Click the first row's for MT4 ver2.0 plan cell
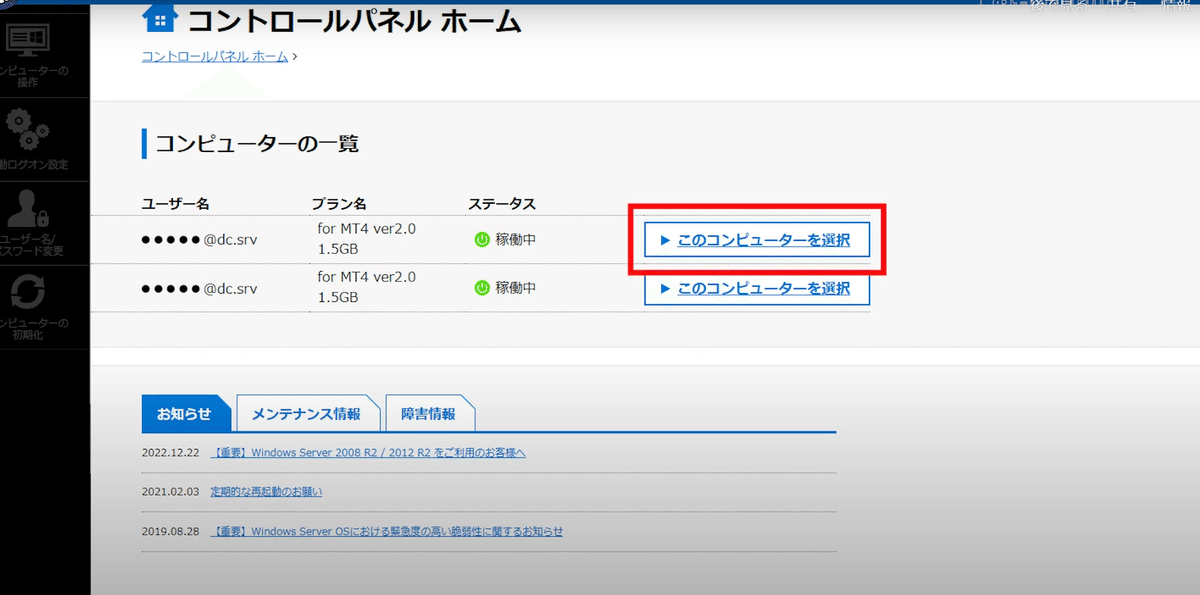This screenshot has width=1200, height=595. (x=366, y=238)
